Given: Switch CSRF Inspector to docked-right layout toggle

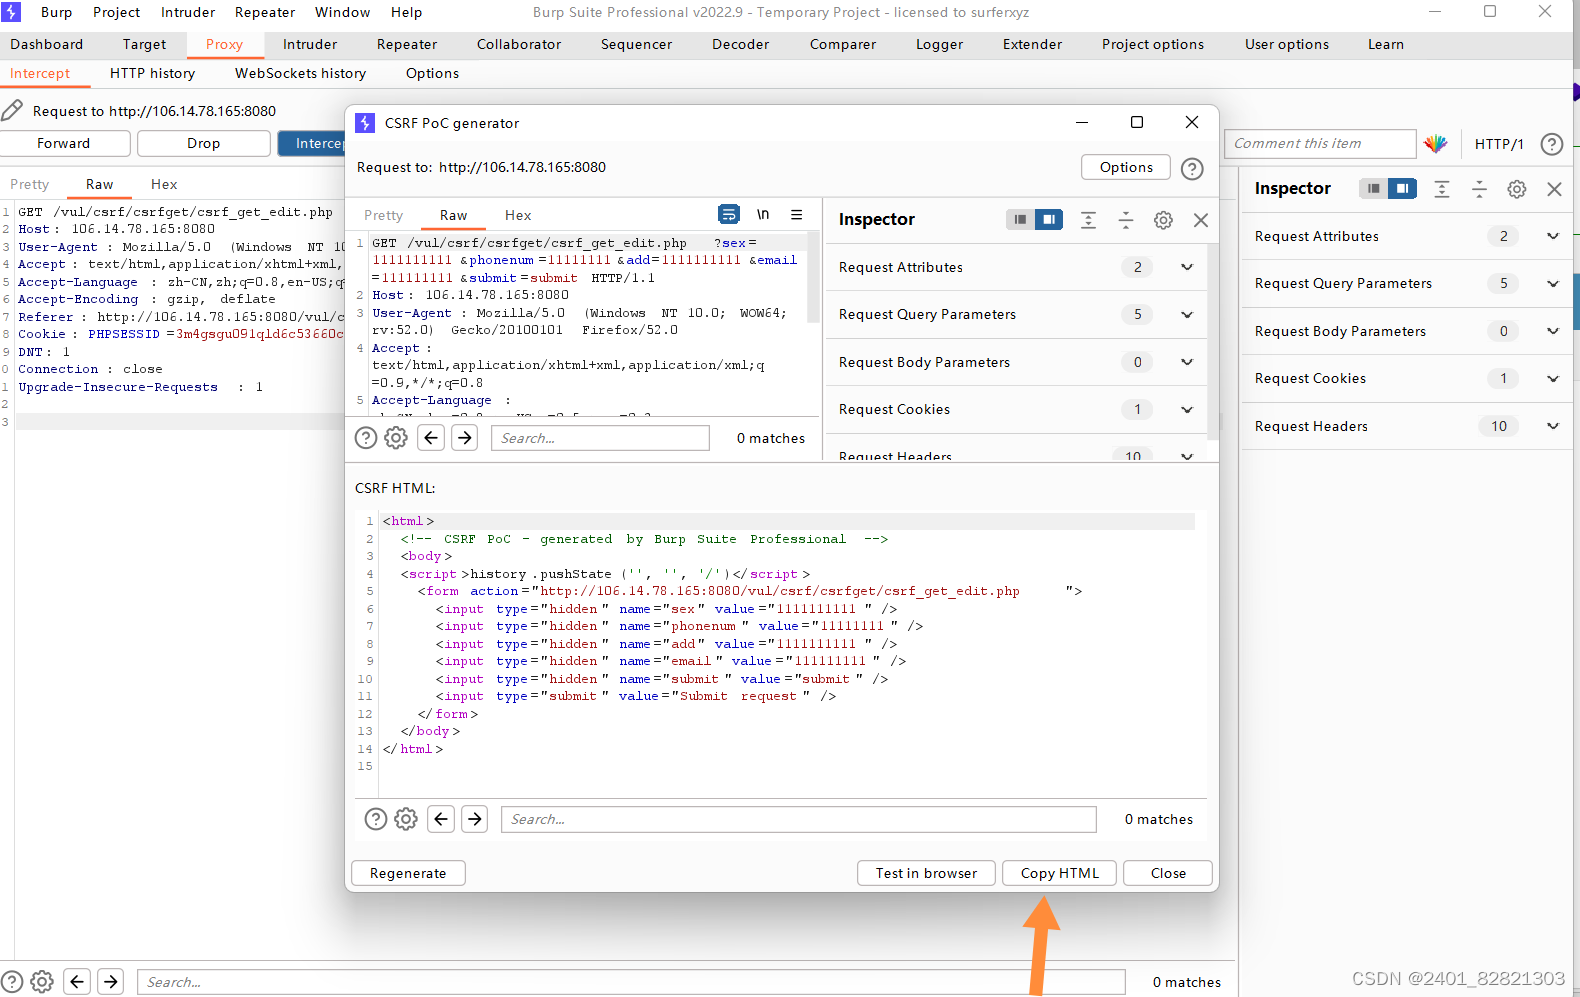Looking at the screenshot, I should [1049, 219].
